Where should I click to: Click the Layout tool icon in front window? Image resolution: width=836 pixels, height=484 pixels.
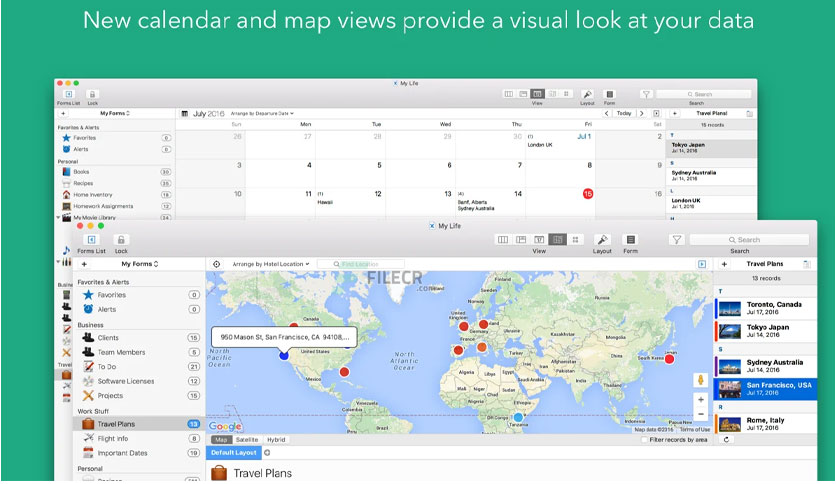602,239
